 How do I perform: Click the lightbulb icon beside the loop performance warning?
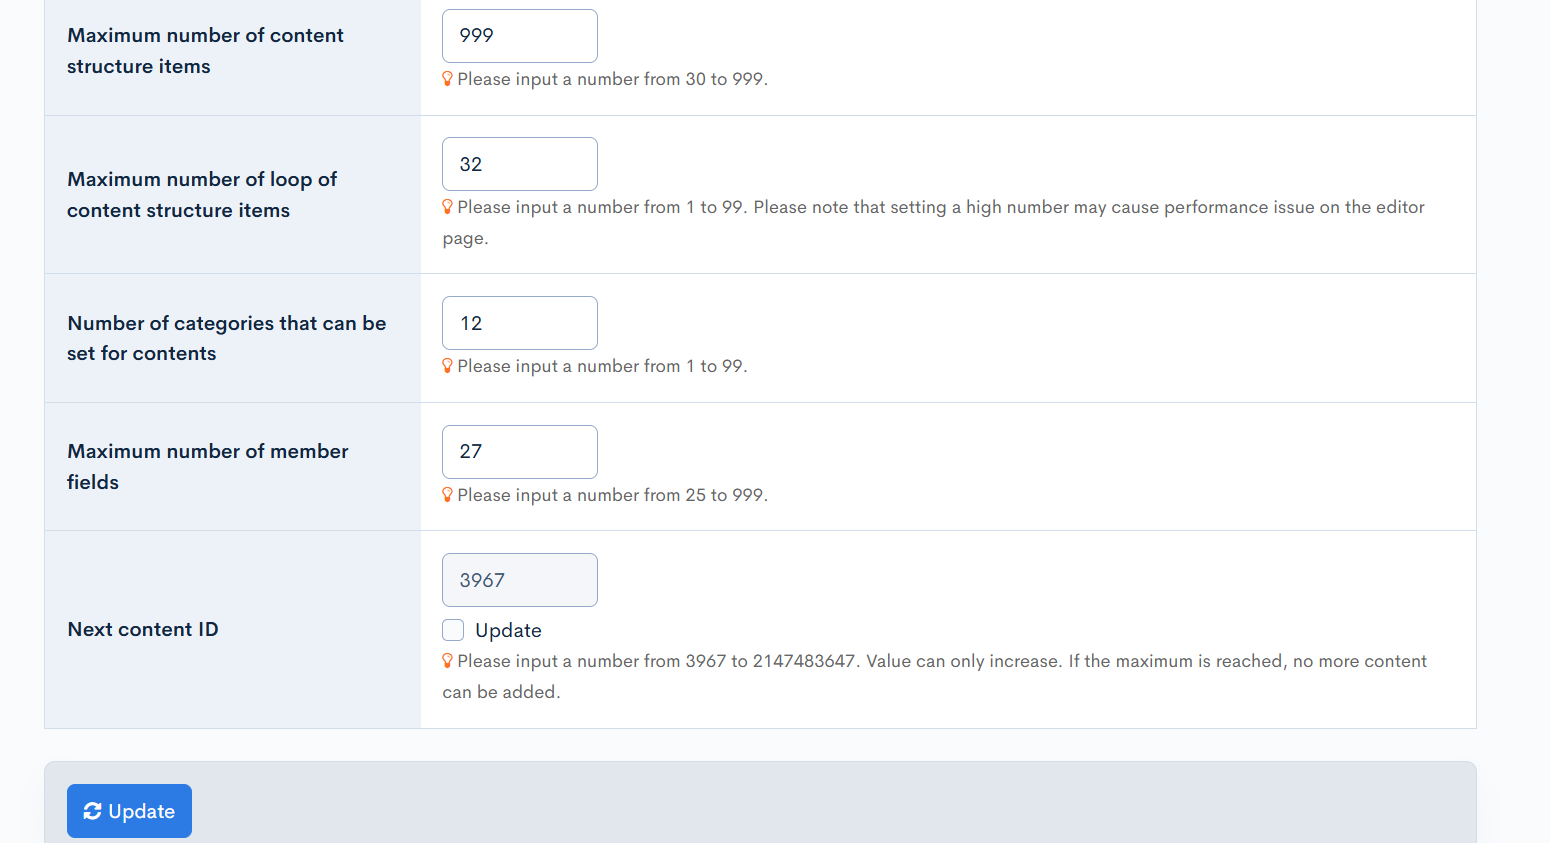447,206
